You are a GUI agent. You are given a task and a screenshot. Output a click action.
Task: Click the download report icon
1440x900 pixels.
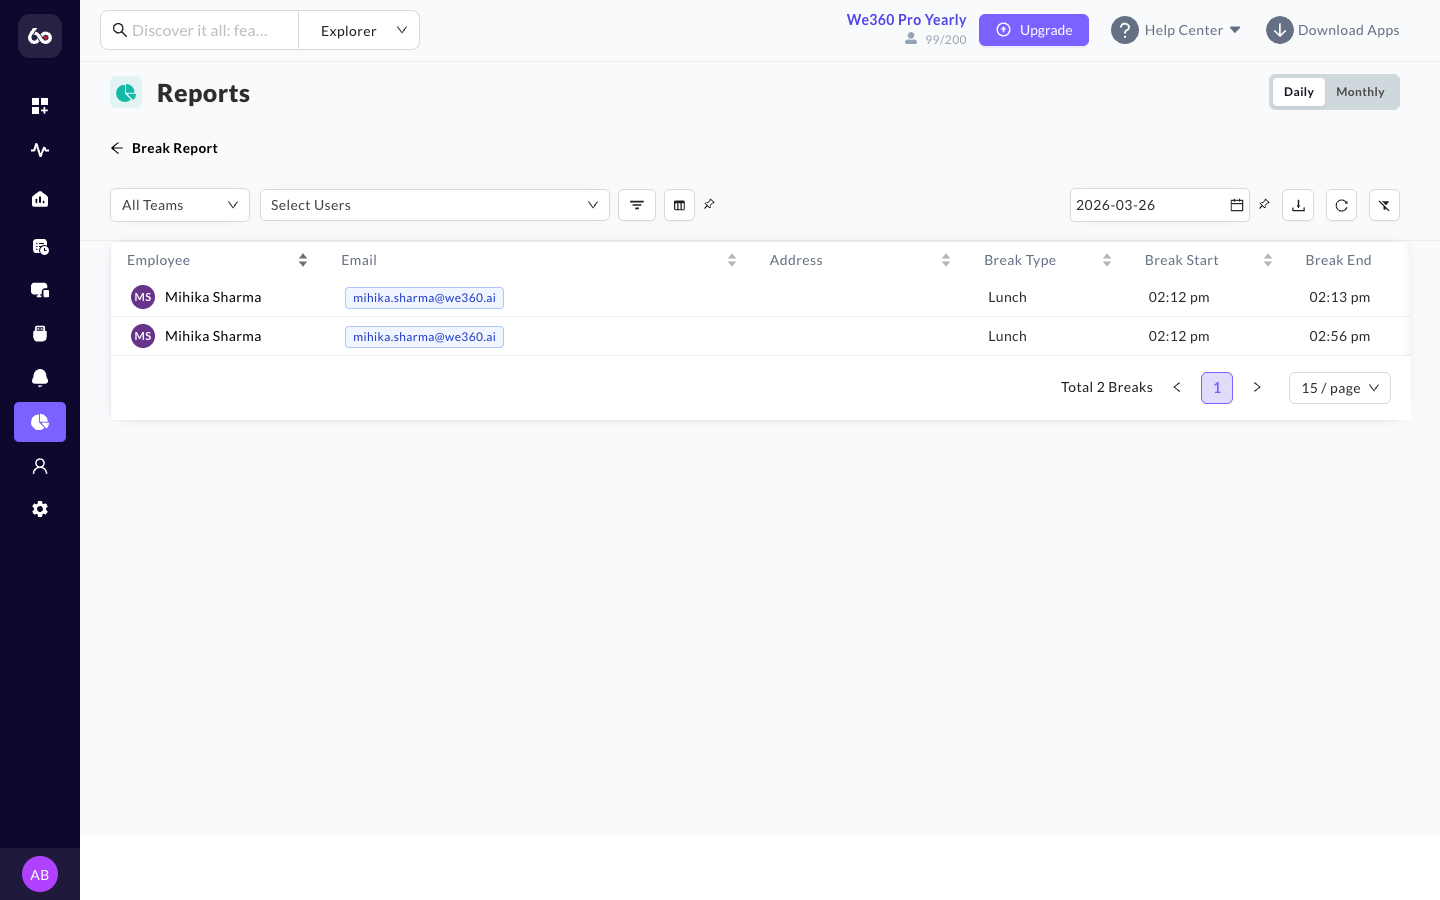(1298, 205)
